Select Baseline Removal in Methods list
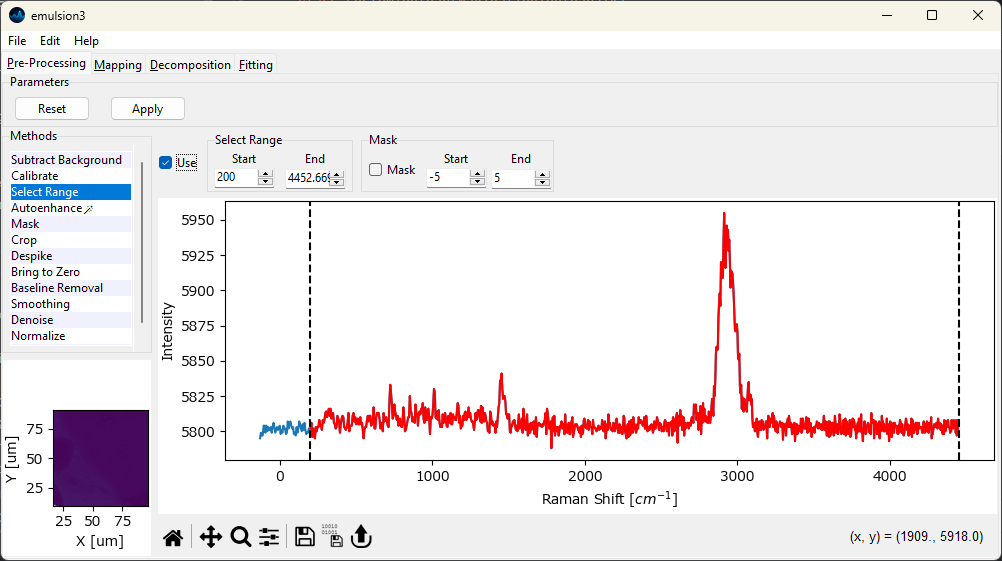This screenshot has width=1002, height=561. (x=57, y=288)
